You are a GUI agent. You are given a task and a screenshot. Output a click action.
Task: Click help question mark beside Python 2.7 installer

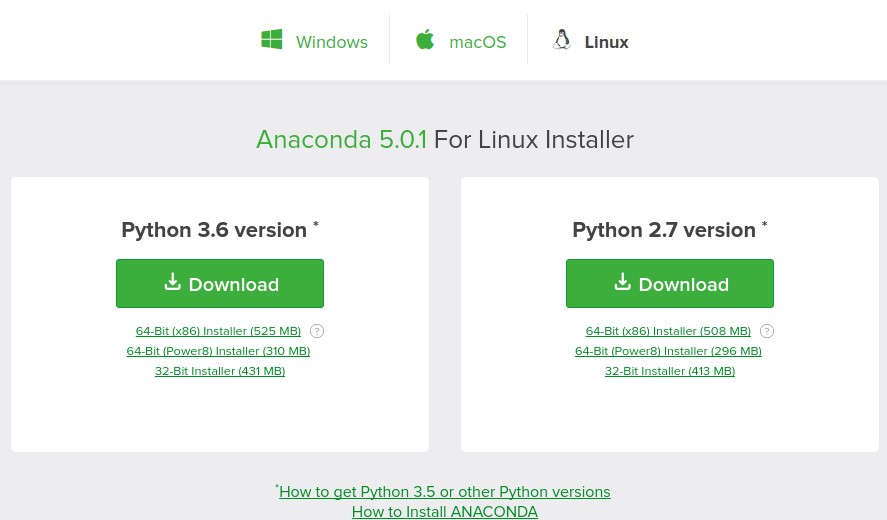point(767,331)
